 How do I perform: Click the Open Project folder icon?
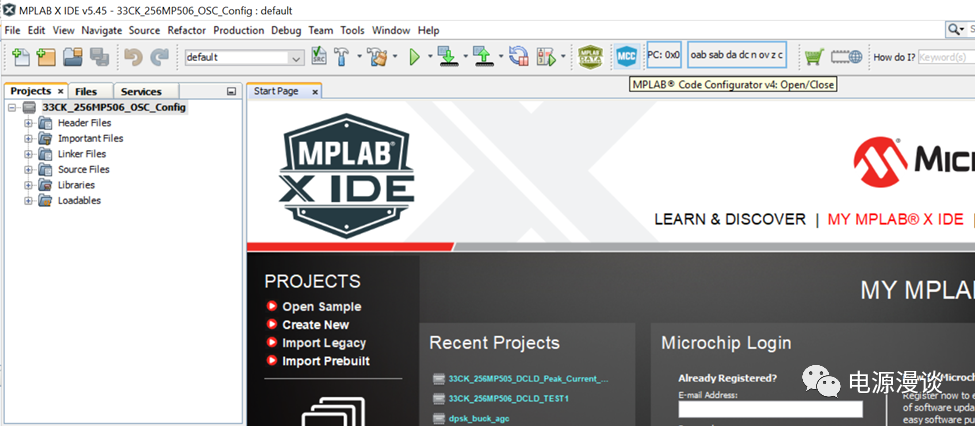[x=72, y=57]
